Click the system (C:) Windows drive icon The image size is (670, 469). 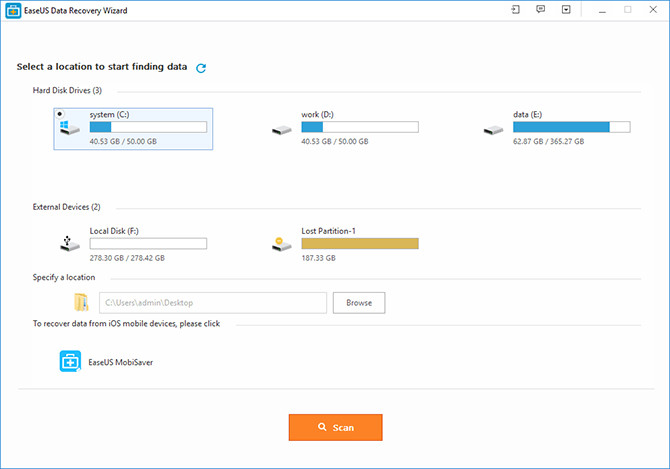70,129
